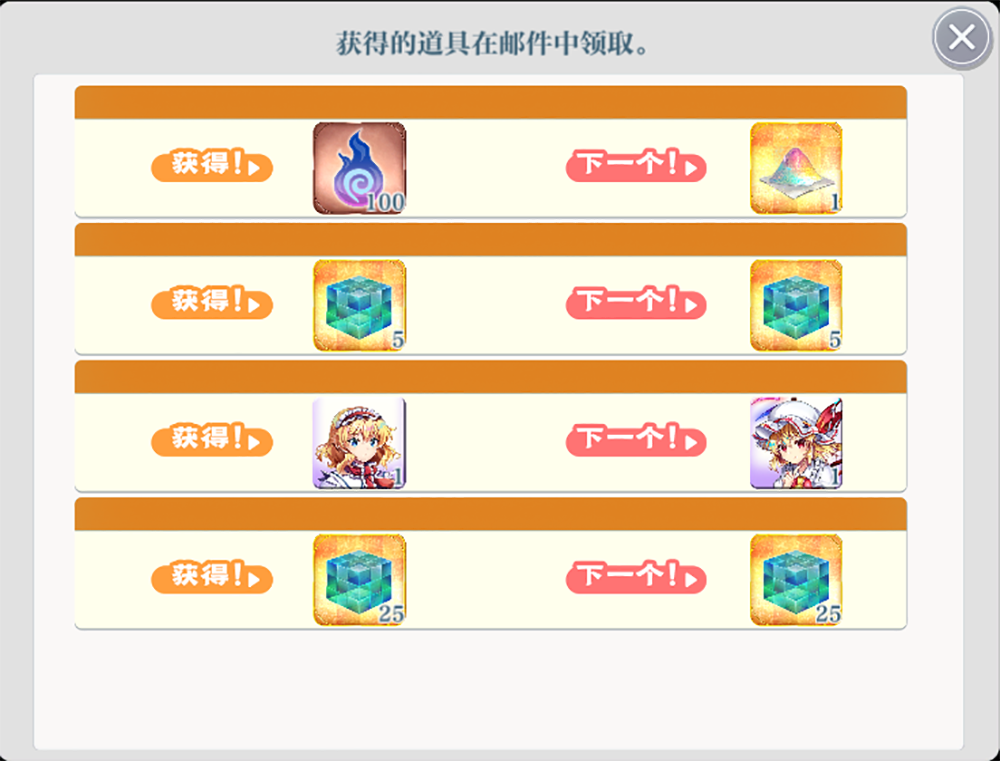Click 获得! button in the second row
Screen dimensions: 1000x761
212,303
